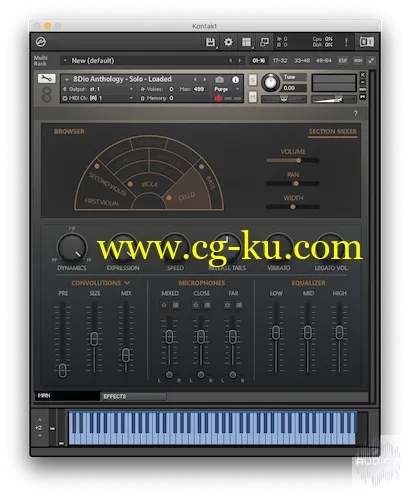The width and height of the screenshot is (410, 496).
Task: Click the KSP script button
Action: click(342, 60)
